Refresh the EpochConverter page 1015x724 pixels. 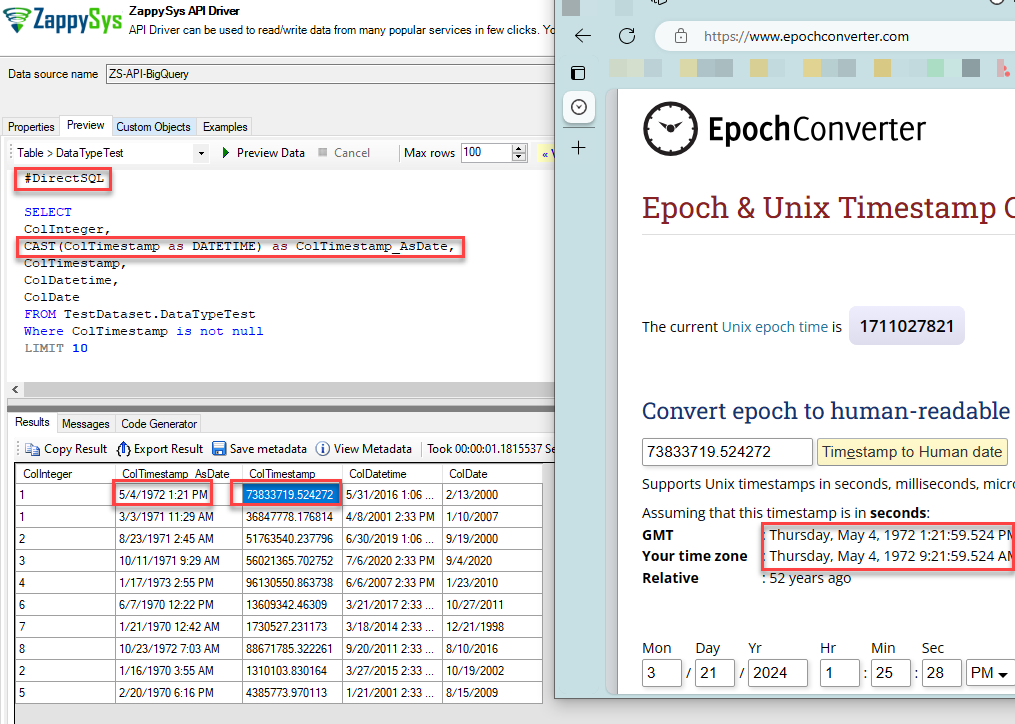click(627, 35)
